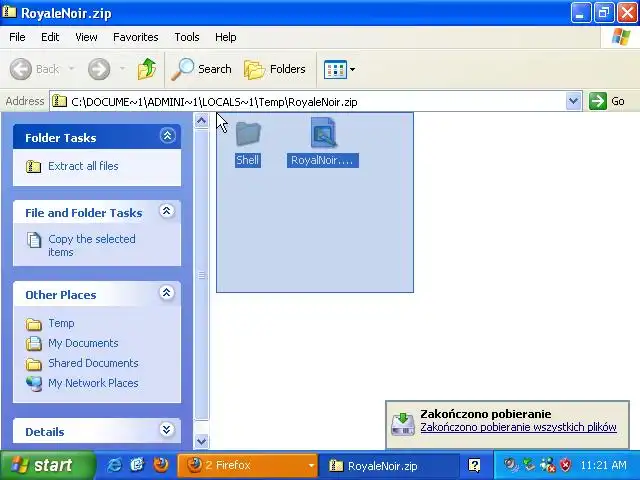Viewport: 640px width, 480px height.
Task: Click task pane scroll down arrow
Action: [201, 441]
